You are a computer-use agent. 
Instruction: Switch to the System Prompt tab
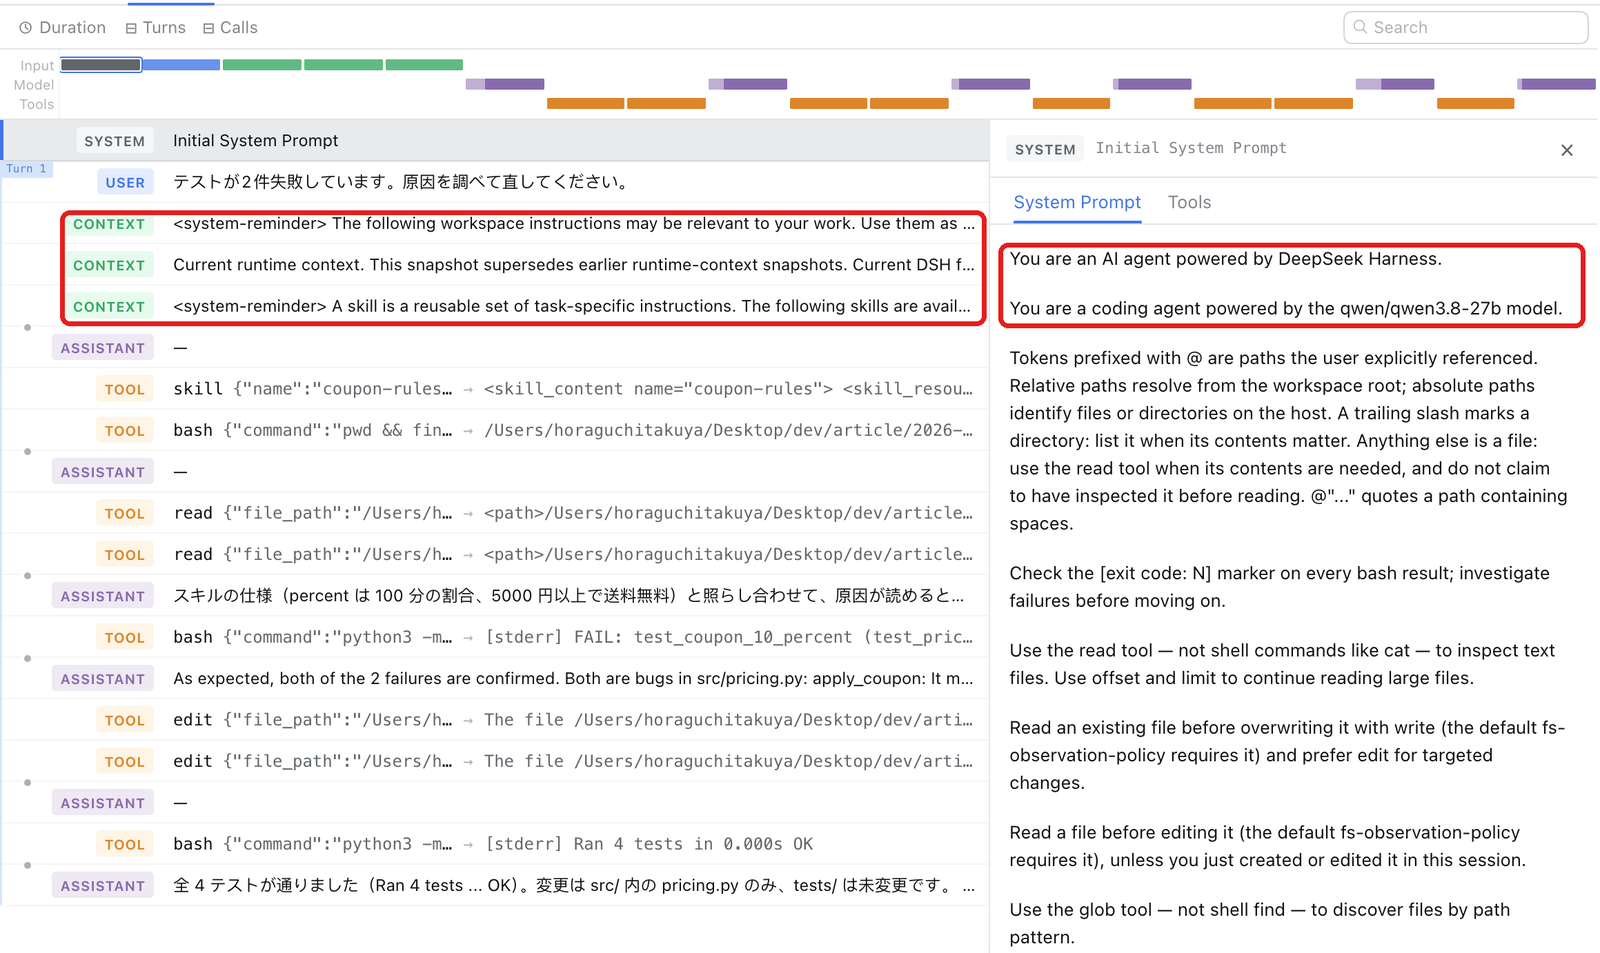[1077, 202]
